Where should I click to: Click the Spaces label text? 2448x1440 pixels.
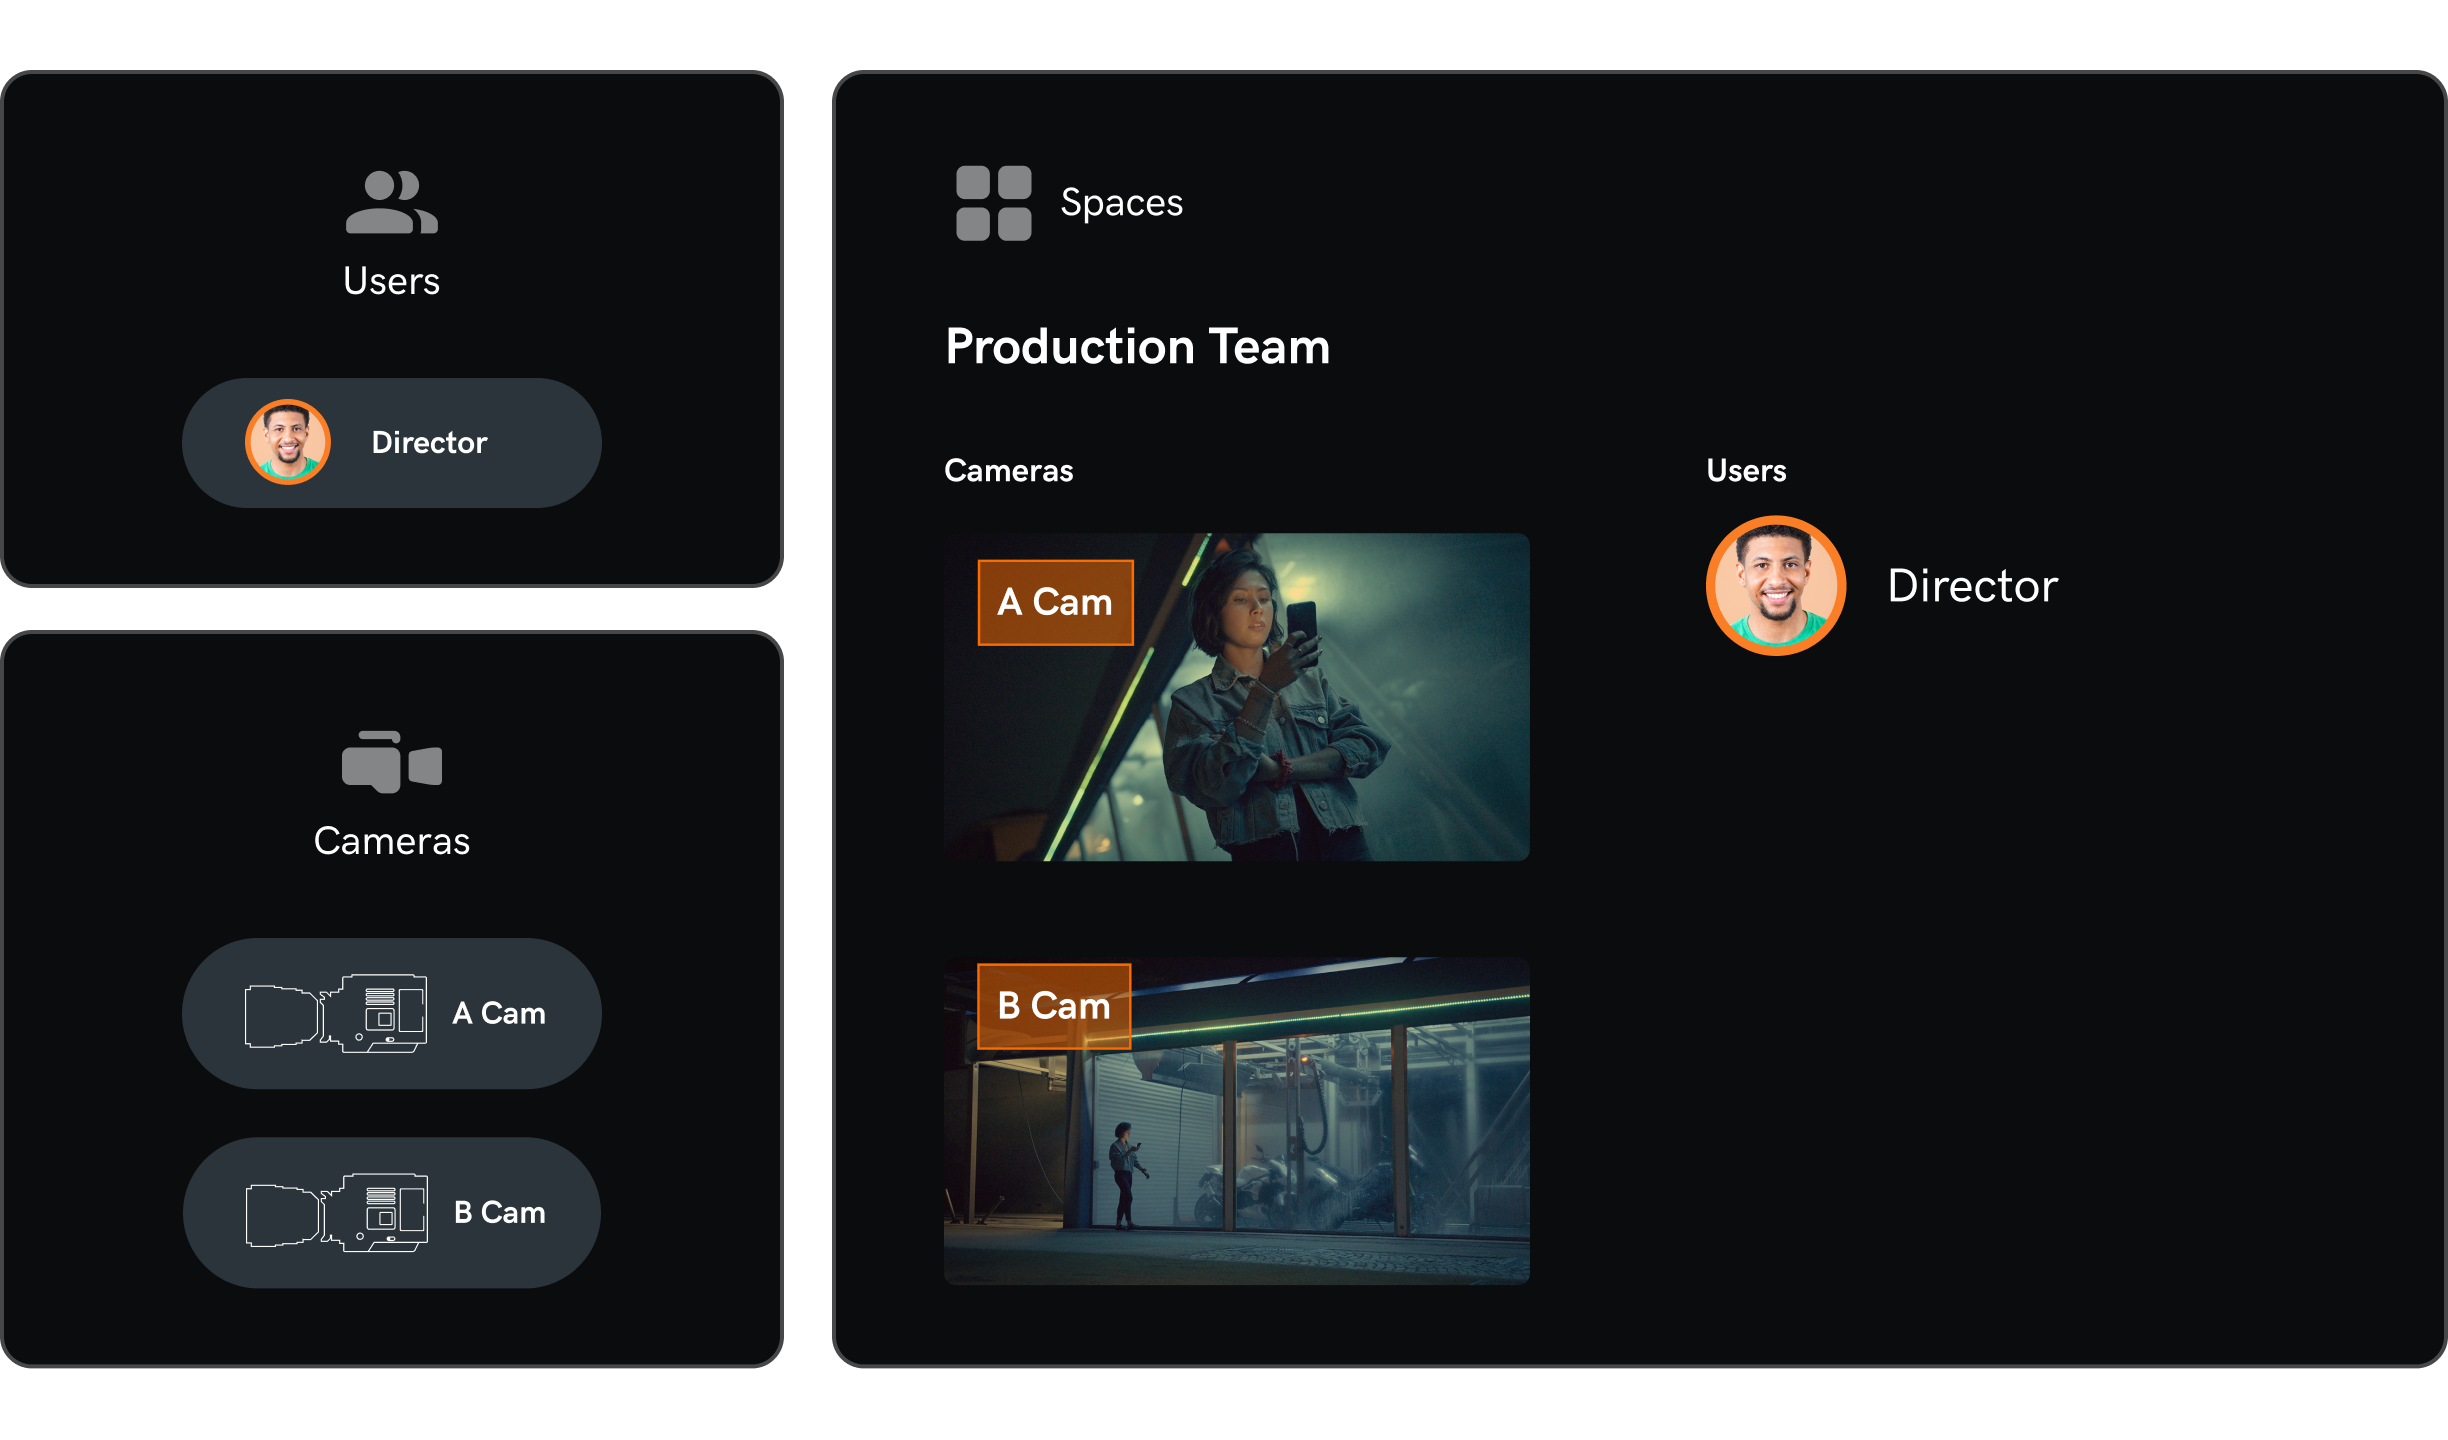pyautogui.click(x=1121, y=203)
